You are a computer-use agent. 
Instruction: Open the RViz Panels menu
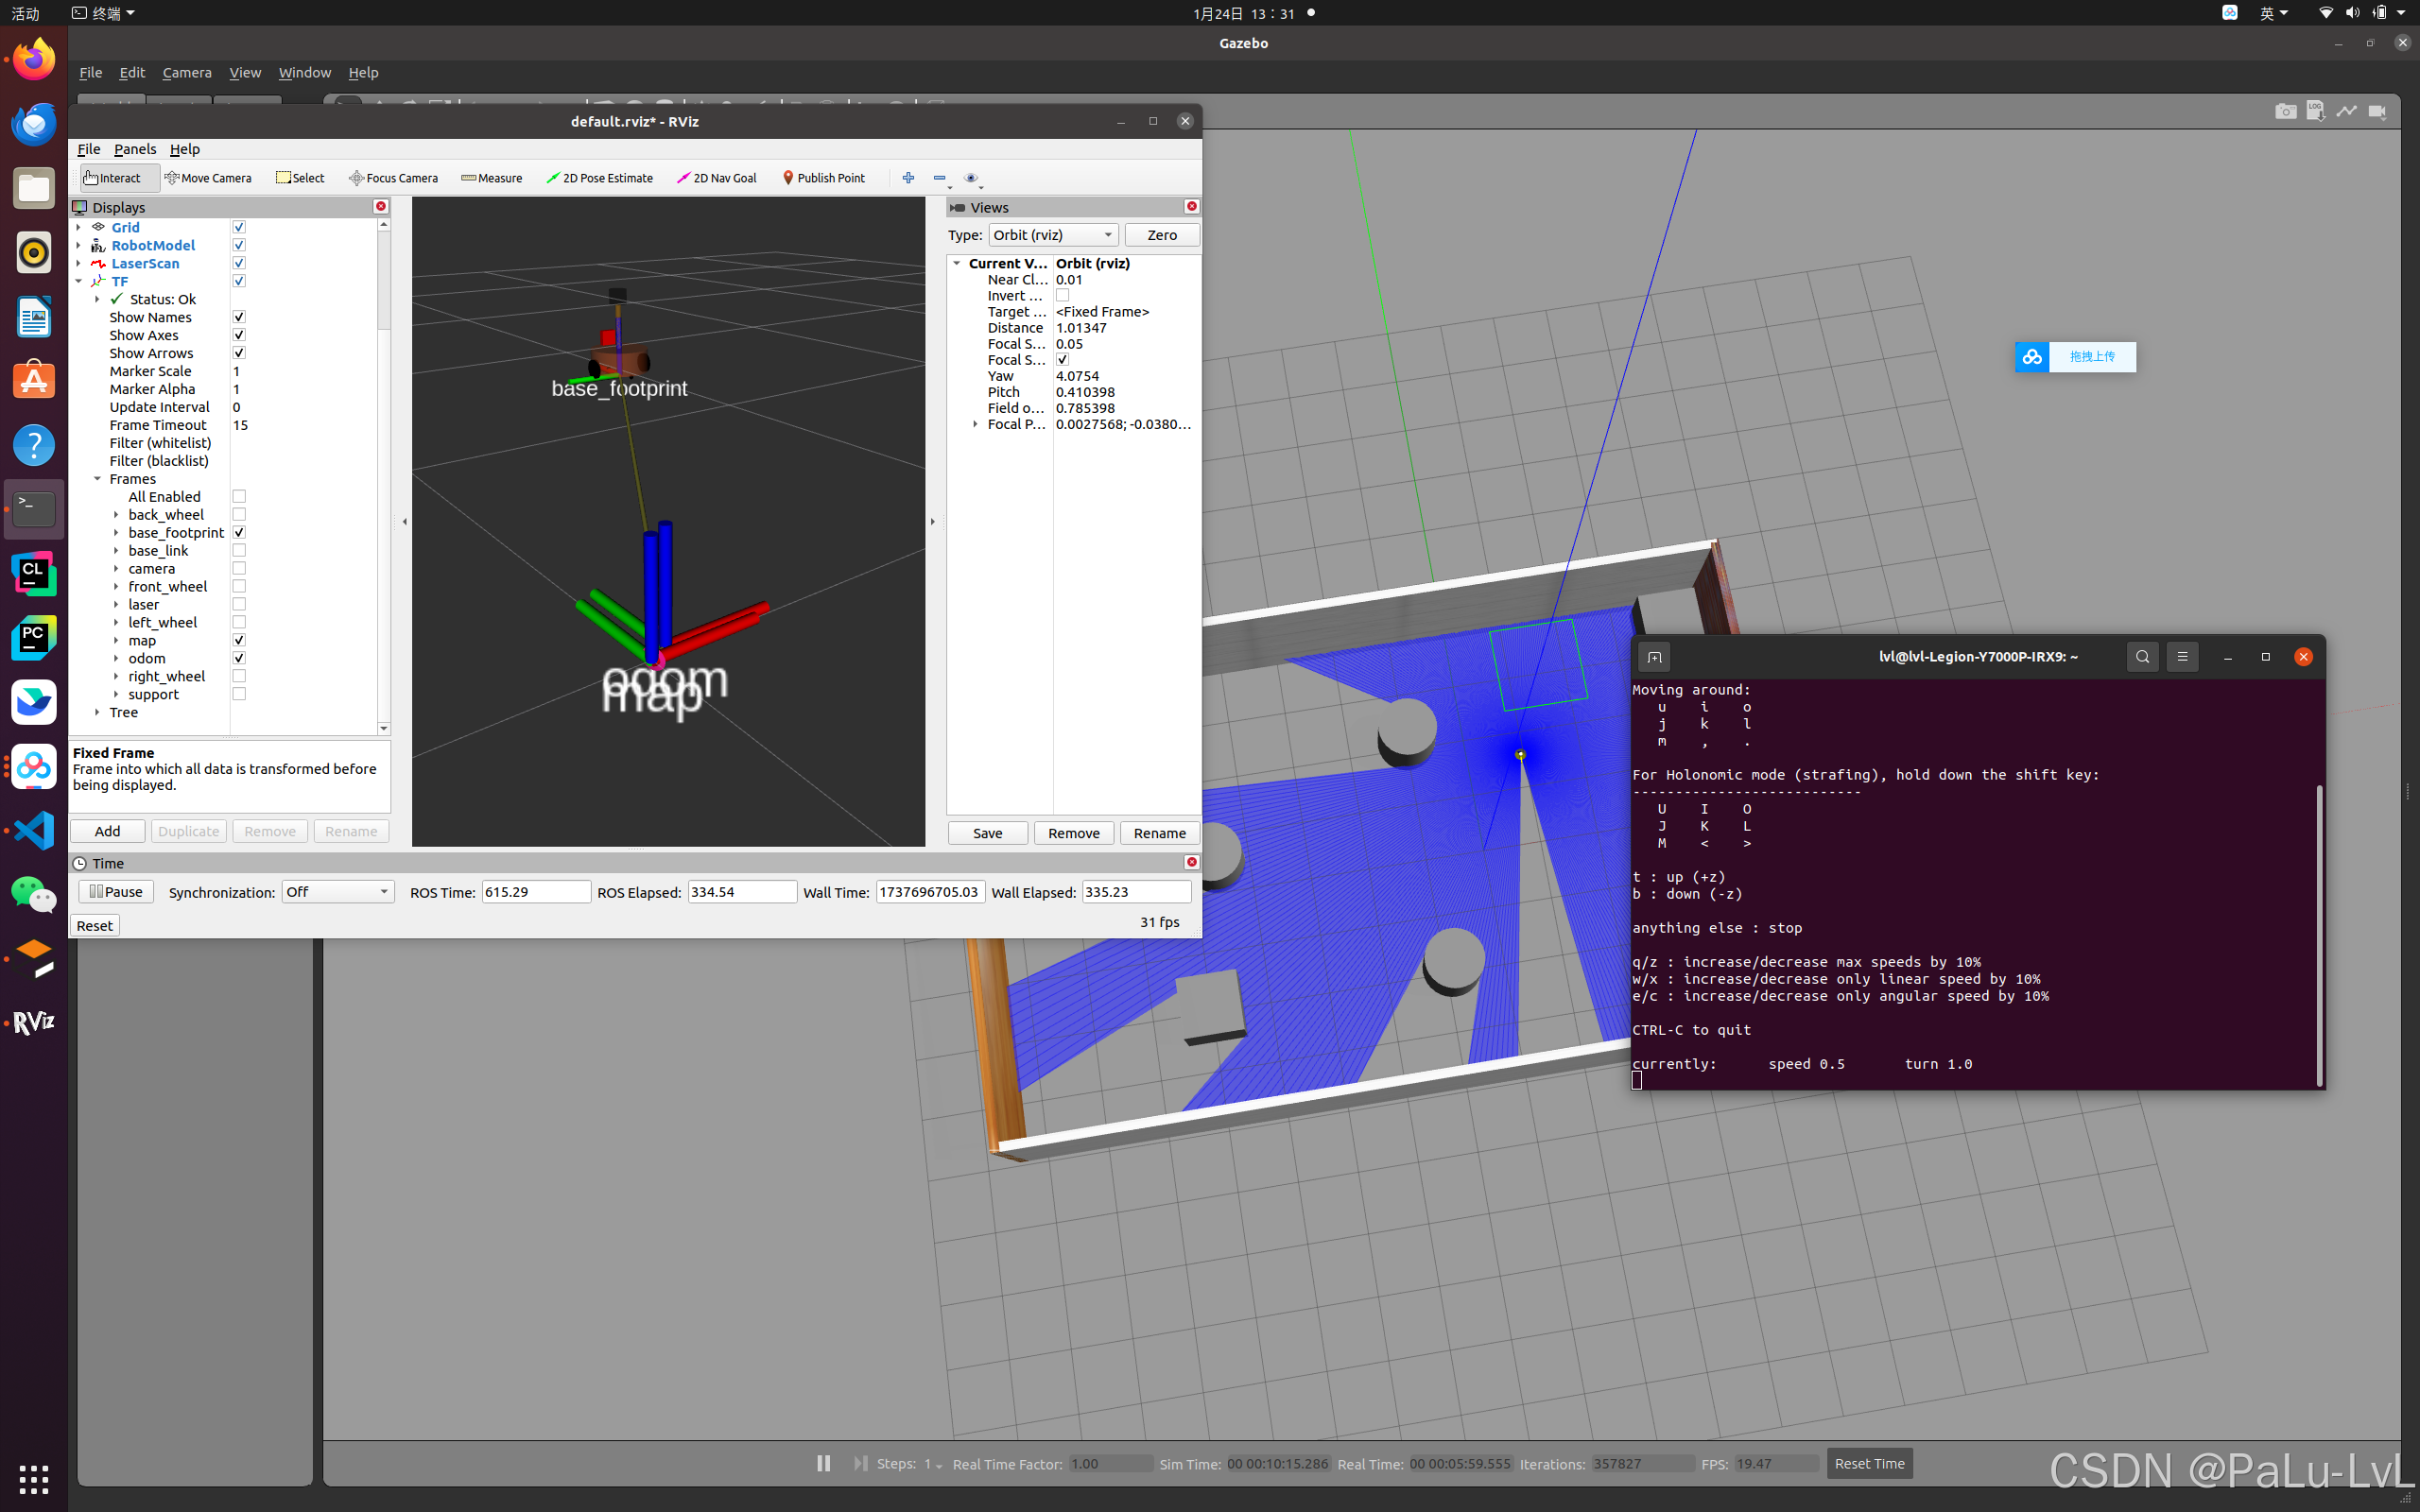pos(135,149)
